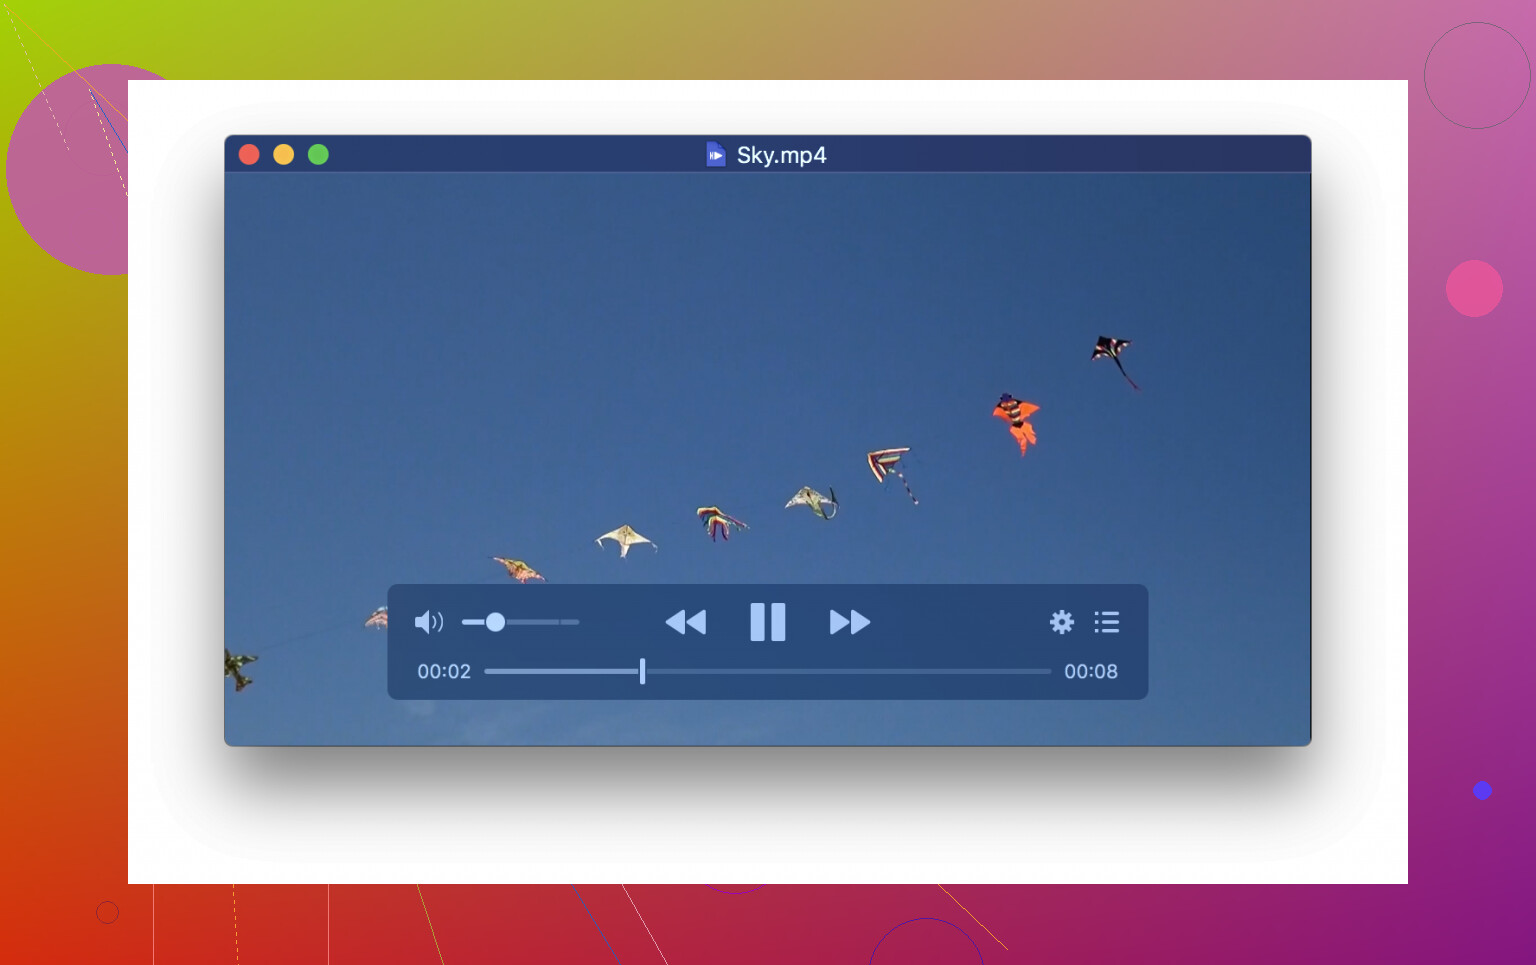The height and width of the screenshot is (965, 1536).
Task: Click the elapsed time 00:02
Action: (444, 671)
